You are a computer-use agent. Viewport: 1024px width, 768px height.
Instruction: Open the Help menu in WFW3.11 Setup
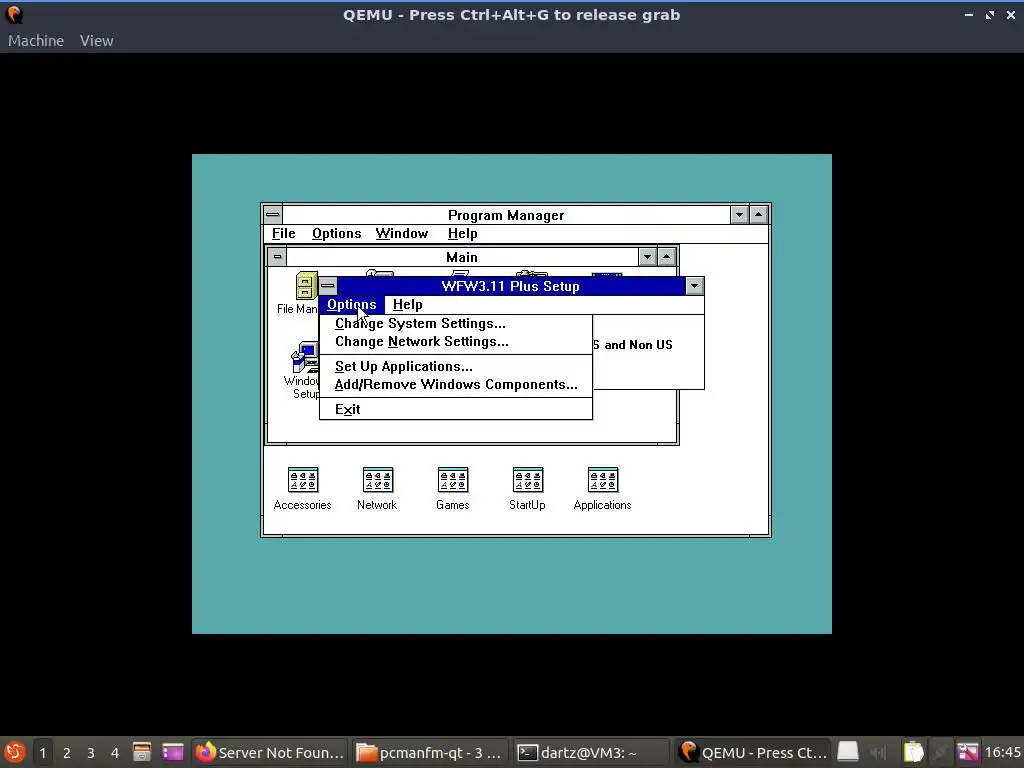(x=408, y=305)
